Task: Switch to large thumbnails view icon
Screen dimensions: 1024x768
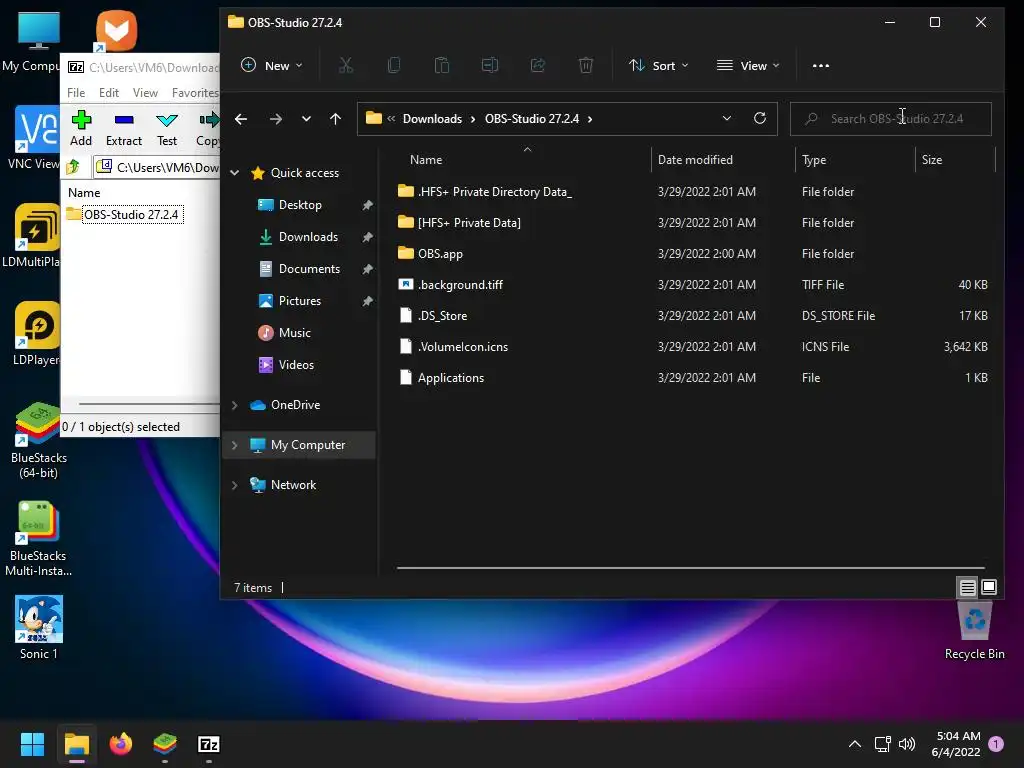Action: (989, 587)
